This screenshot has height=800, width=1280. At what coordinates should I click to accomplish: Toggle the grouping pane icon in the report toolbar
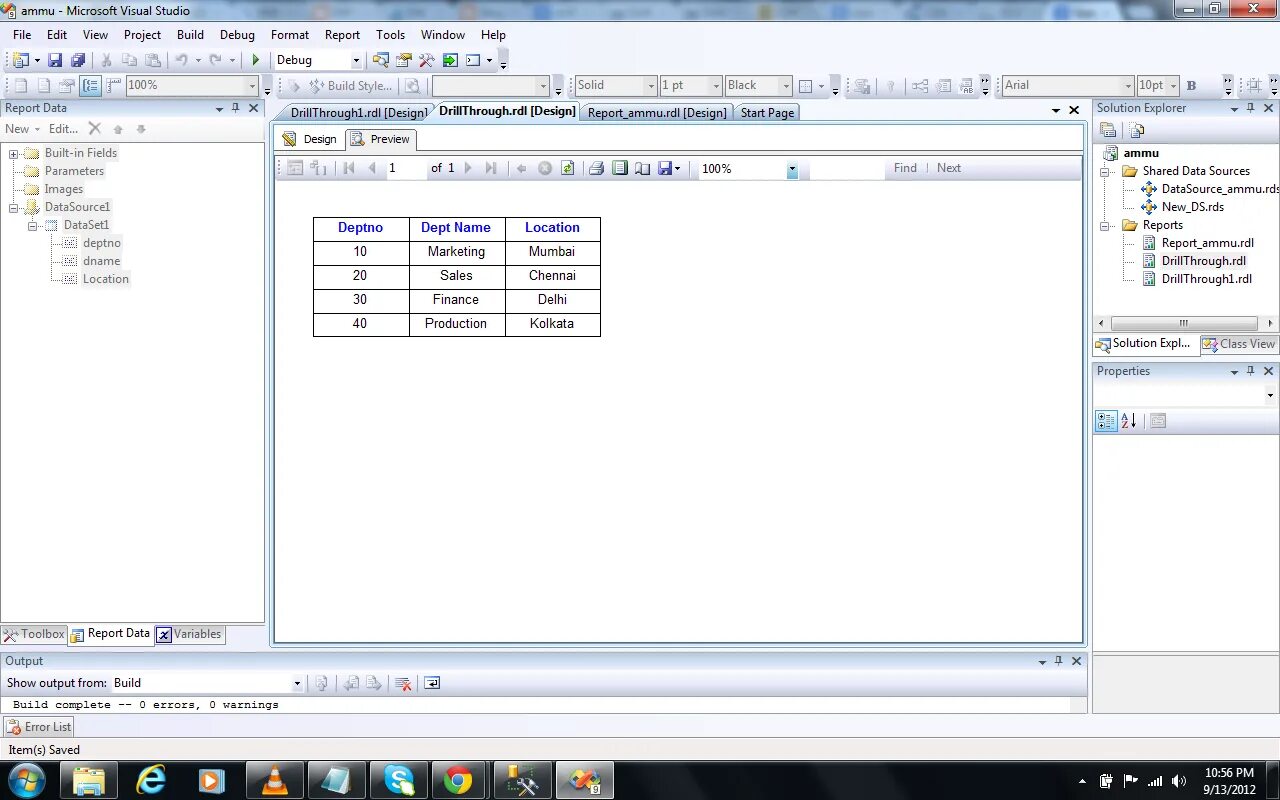pyautogui.click(x=91, y=85)
